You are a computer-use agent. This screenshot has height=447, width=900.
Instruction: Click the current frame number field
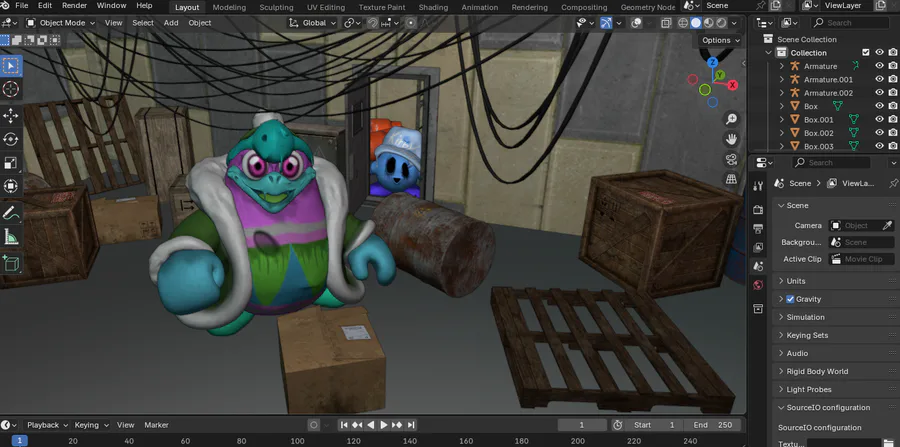[581, 425]
